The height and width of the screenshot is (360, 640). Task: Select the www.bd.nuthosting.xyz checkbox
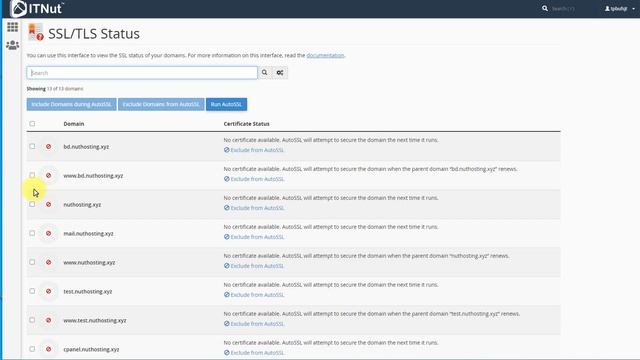32,175
